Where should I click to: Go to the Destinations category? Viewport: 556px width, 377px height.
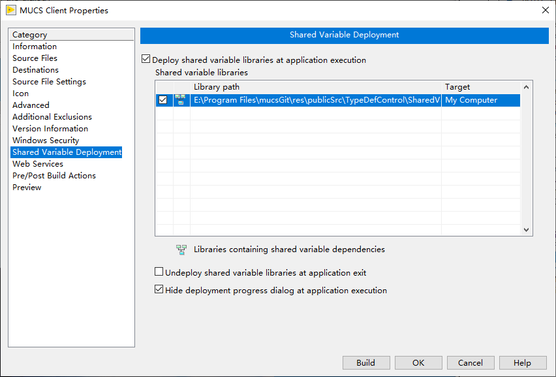[35, 70]
